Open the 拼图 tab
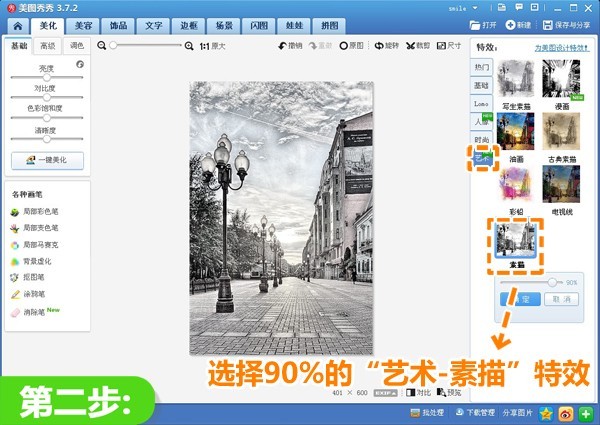This screenshot has width=600, height=425. tap(329, 26)
